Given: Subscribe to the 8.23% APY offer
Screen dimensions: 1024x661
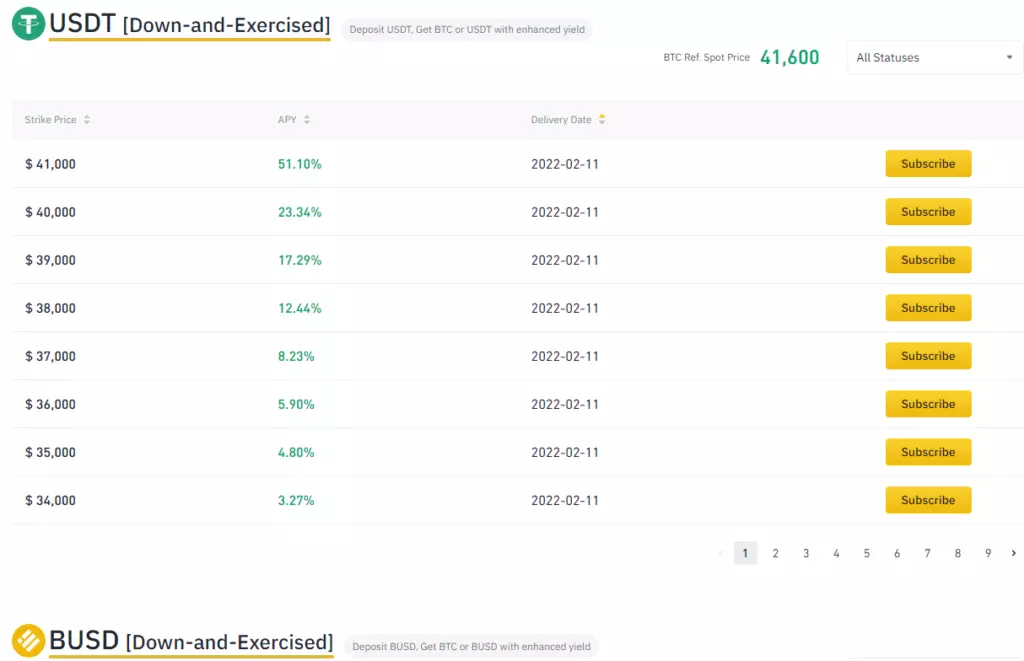Looking at the screenshot, I should pyautogui.click(x=928, y=356).
